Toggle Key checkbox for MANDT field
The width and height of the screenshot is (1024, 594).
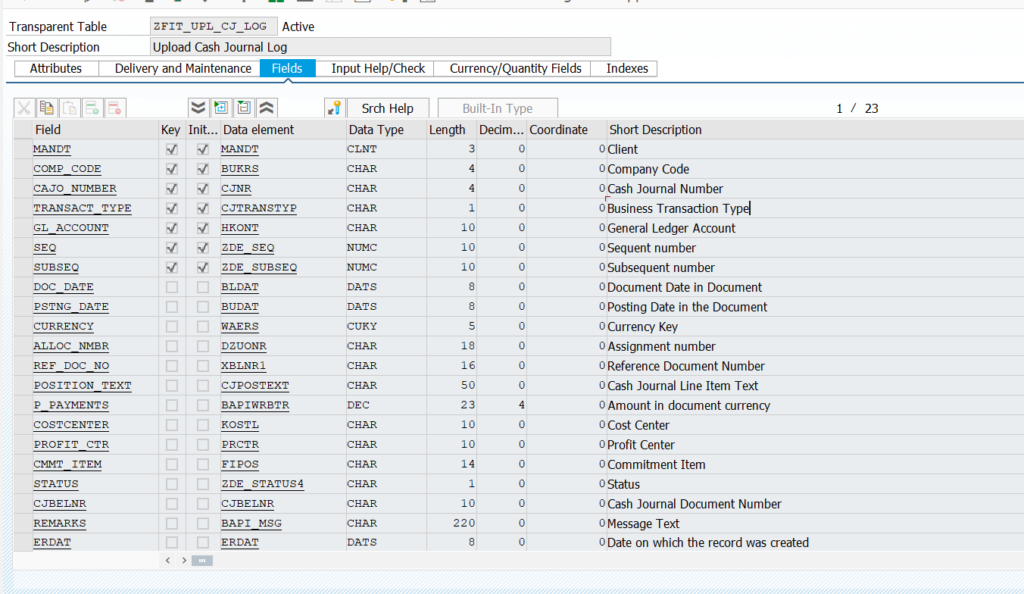point(172,149)
